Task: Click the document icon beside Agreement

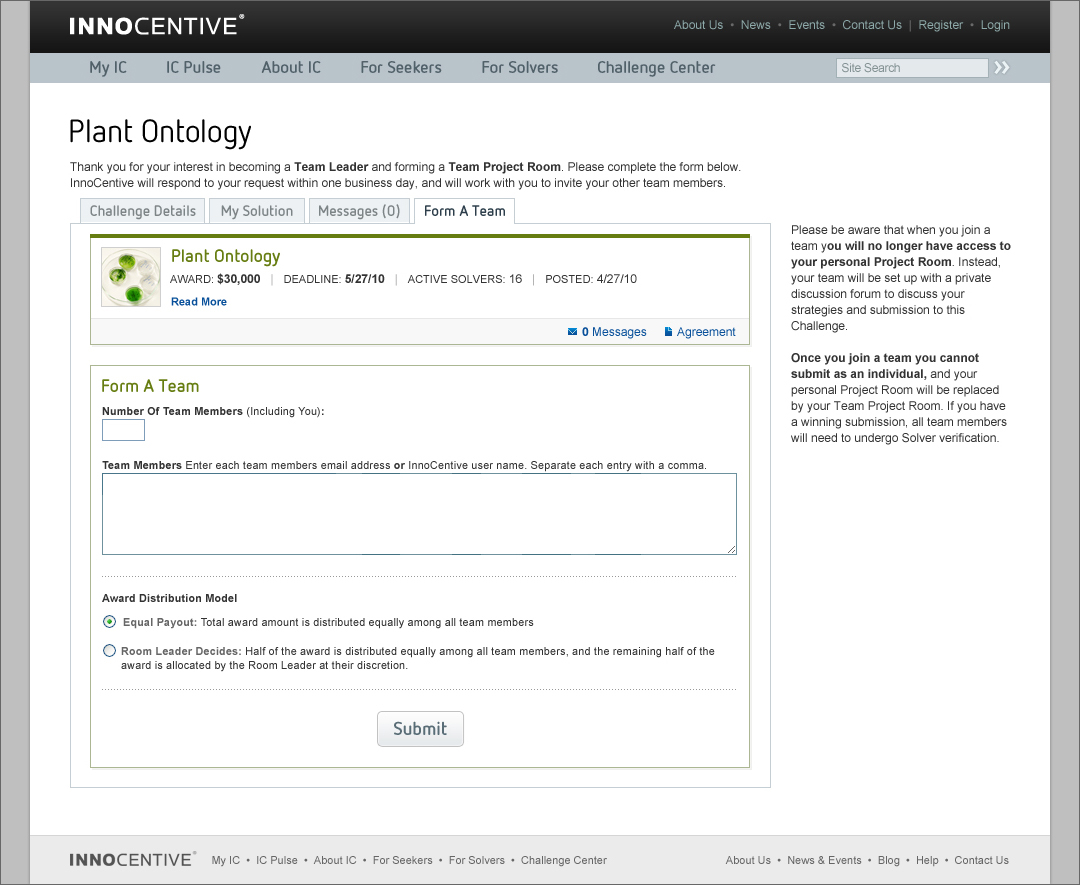Action: click(x=668, y=332)
